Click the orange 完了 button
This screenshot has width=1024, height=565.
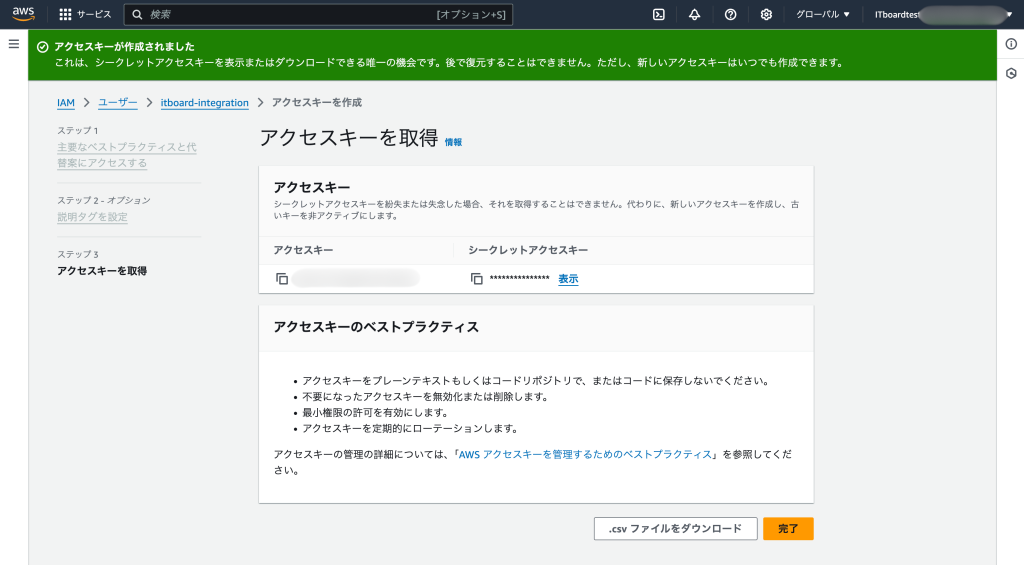[788, 528]
